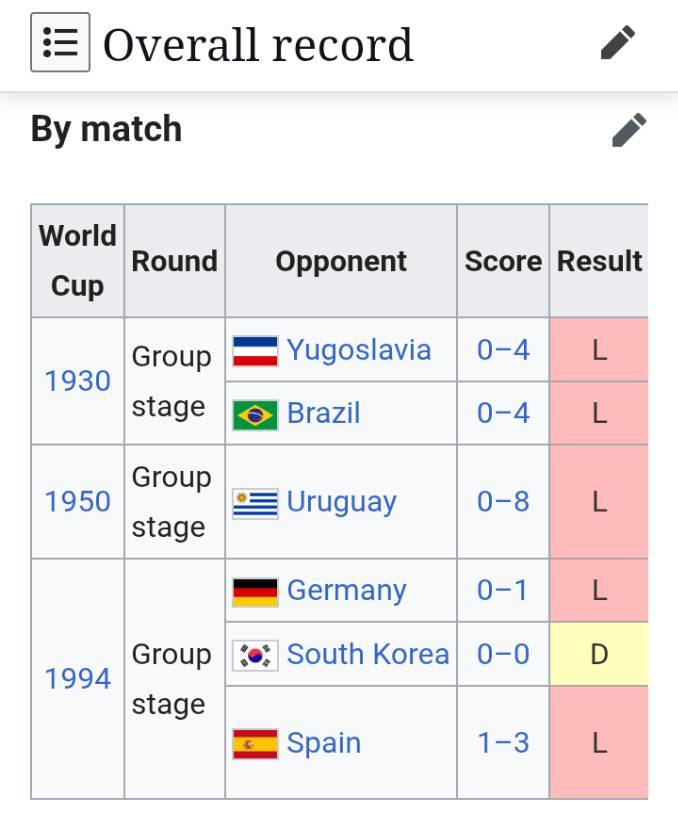Click the Germany flag icon

pyautogui.click(x=255, y=591)
